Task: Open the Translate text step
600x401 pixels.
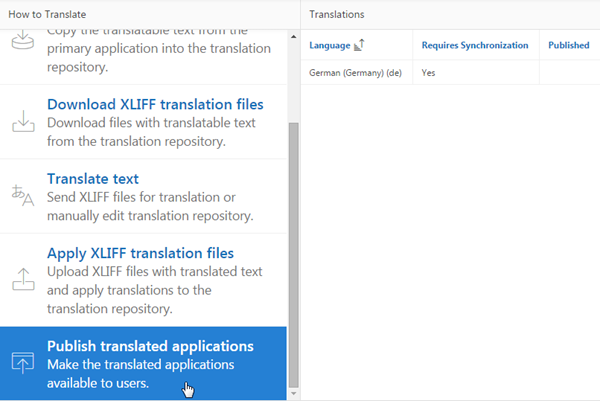Action: pyautogui.click(x=93, y=179)
